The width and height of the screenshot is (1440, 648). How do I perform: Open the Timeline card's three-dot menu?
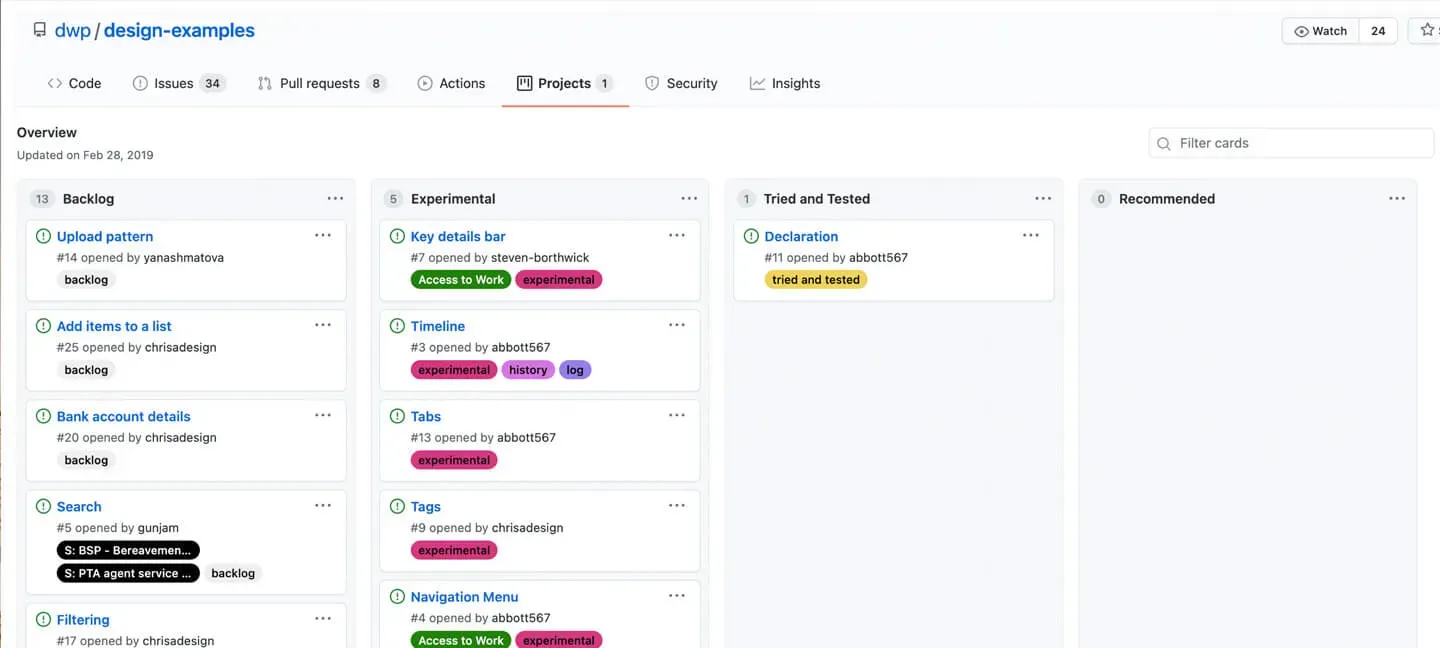pos(677,325)
